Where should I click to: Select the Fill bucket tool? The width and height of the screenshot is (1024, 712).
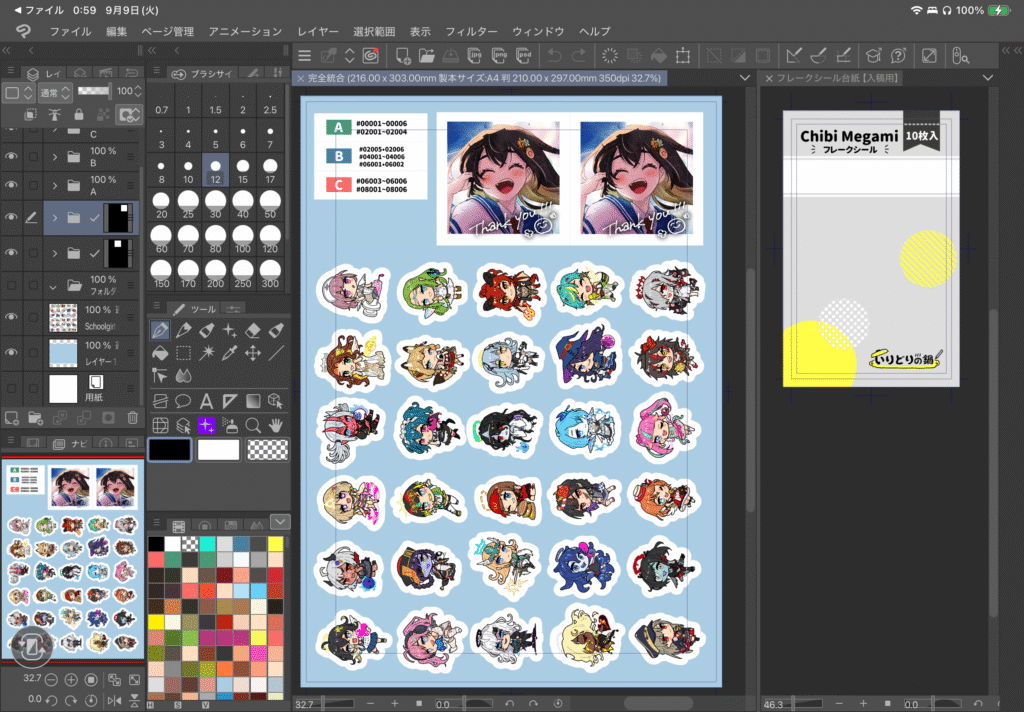point(160,353)
